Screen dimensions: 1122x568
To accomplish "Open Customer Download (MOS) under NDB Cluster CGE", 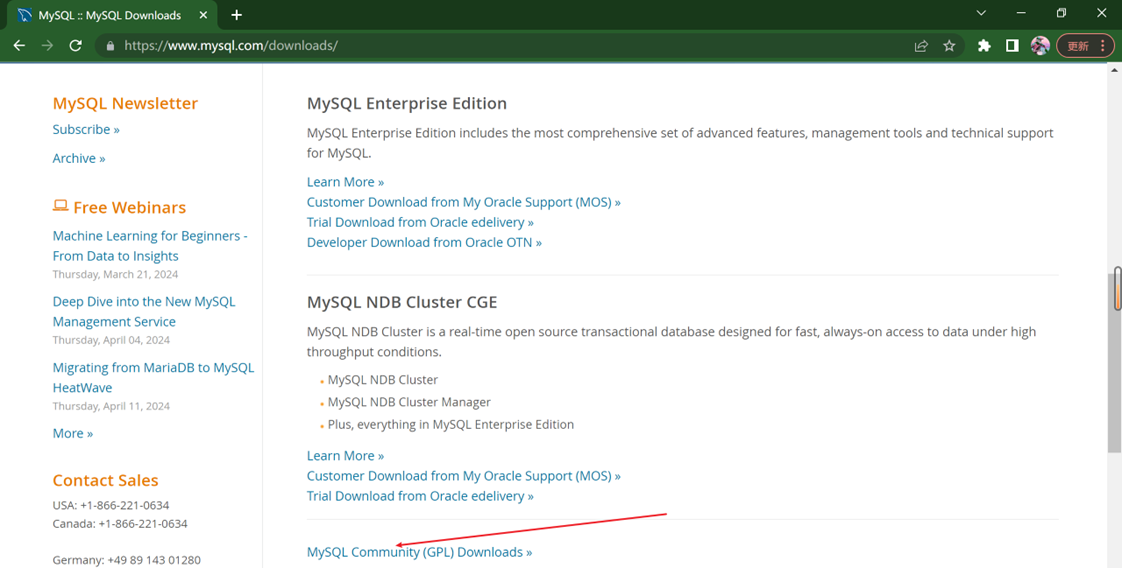I will pos(464,476).
